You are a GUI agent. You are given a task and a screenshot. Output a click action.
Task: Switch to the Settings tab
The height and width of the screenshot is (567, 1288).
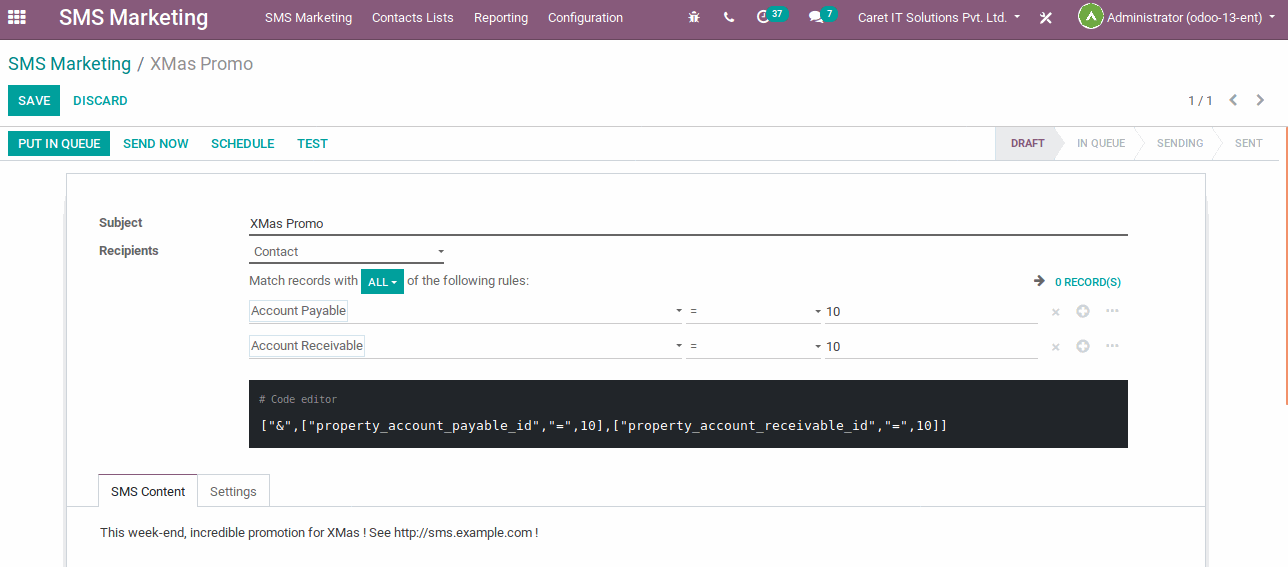(233, 491)
